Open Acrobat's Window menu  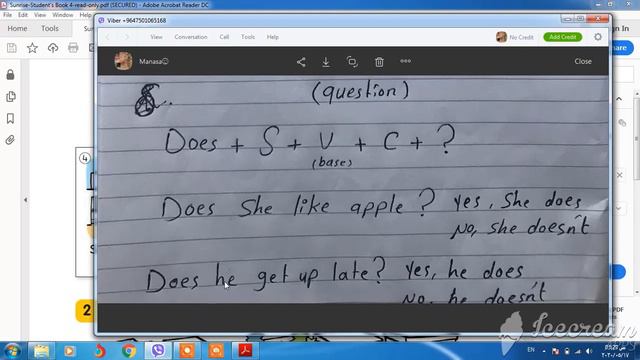click(x=62, y=15)
